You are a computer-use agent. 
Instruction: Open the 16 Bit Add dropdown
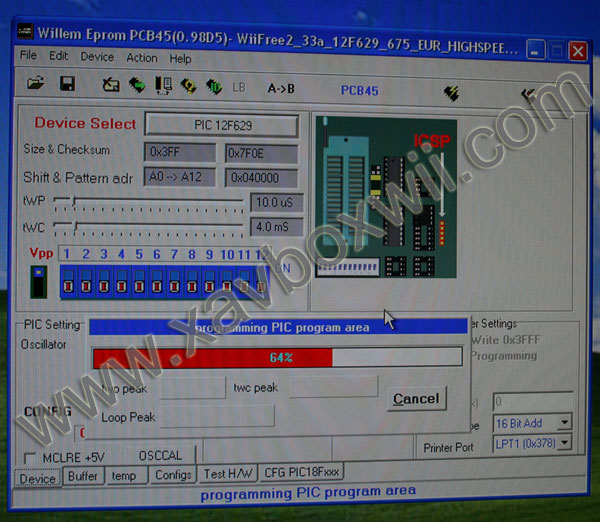pyautogui.click(x=564, y=422)
